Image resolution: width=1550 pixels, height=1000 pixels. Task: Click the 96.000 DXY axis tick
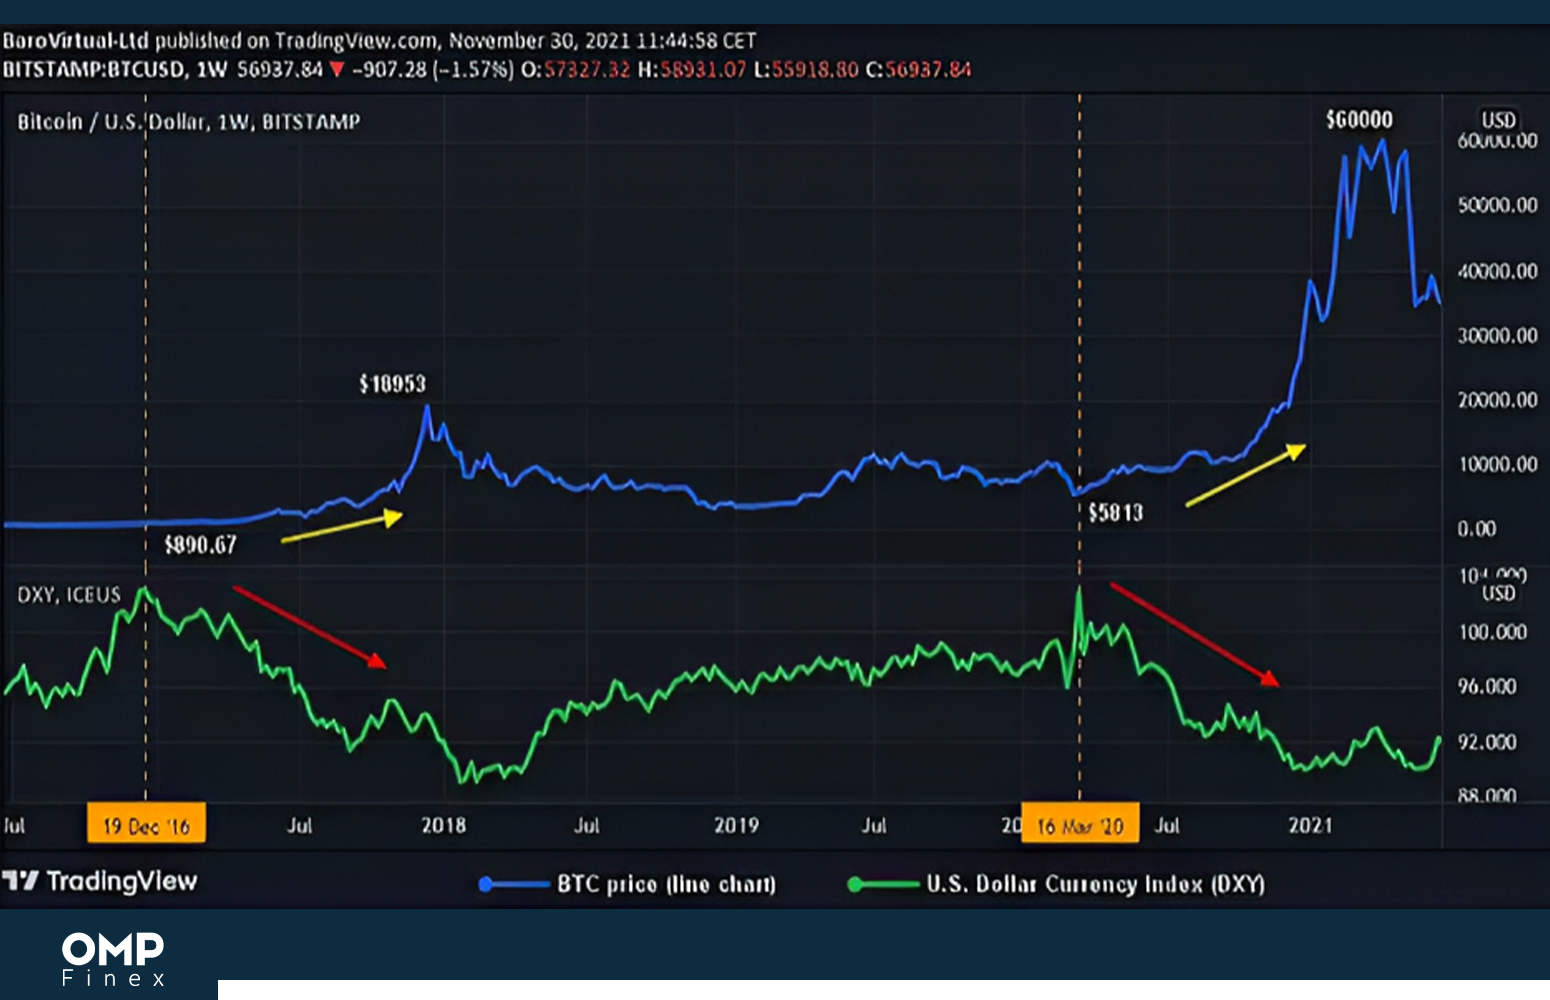point(1487,687)
